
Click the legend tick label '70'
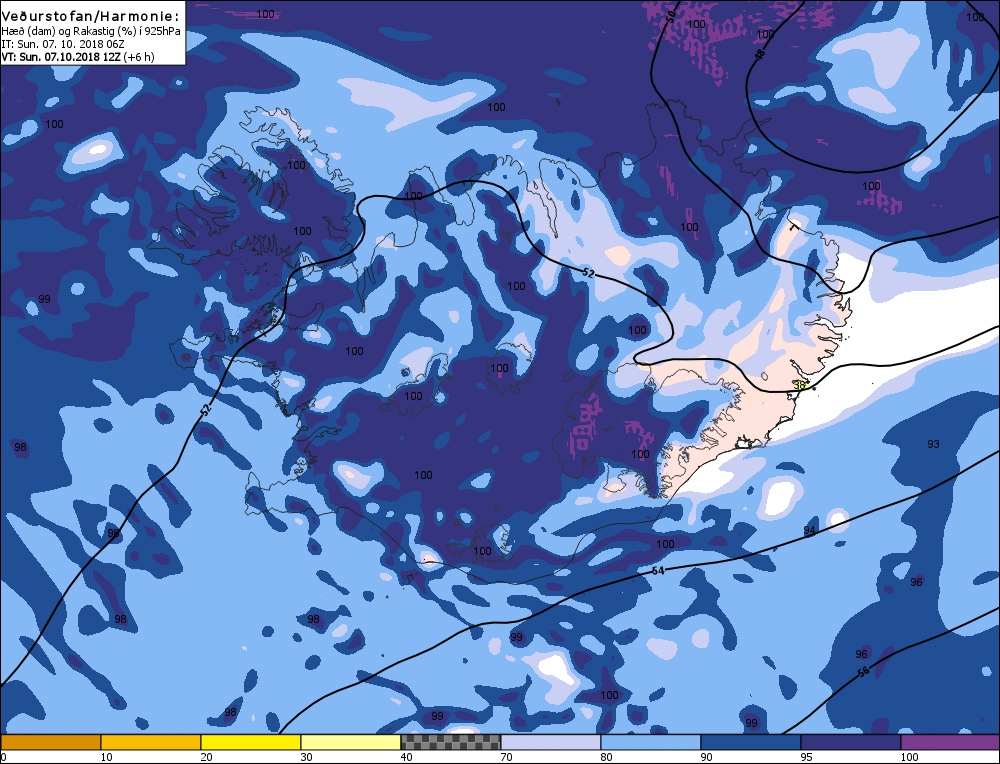point(506,757)
